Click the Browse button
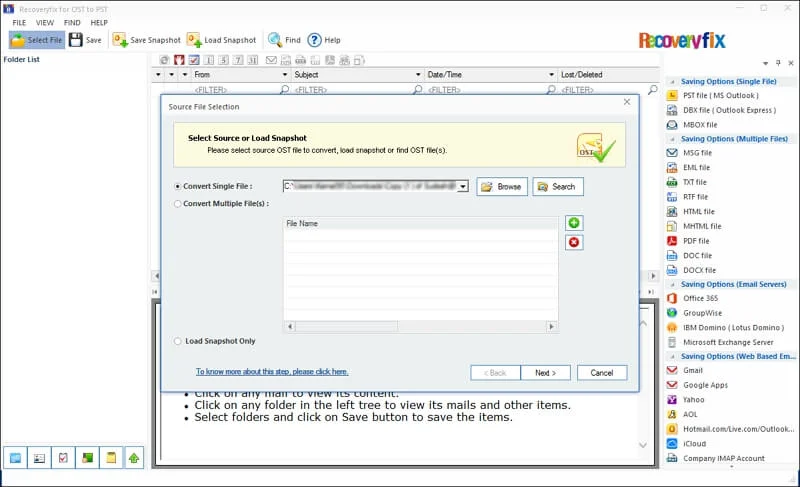The image size is (800, 487). click(x=501, y=187)
